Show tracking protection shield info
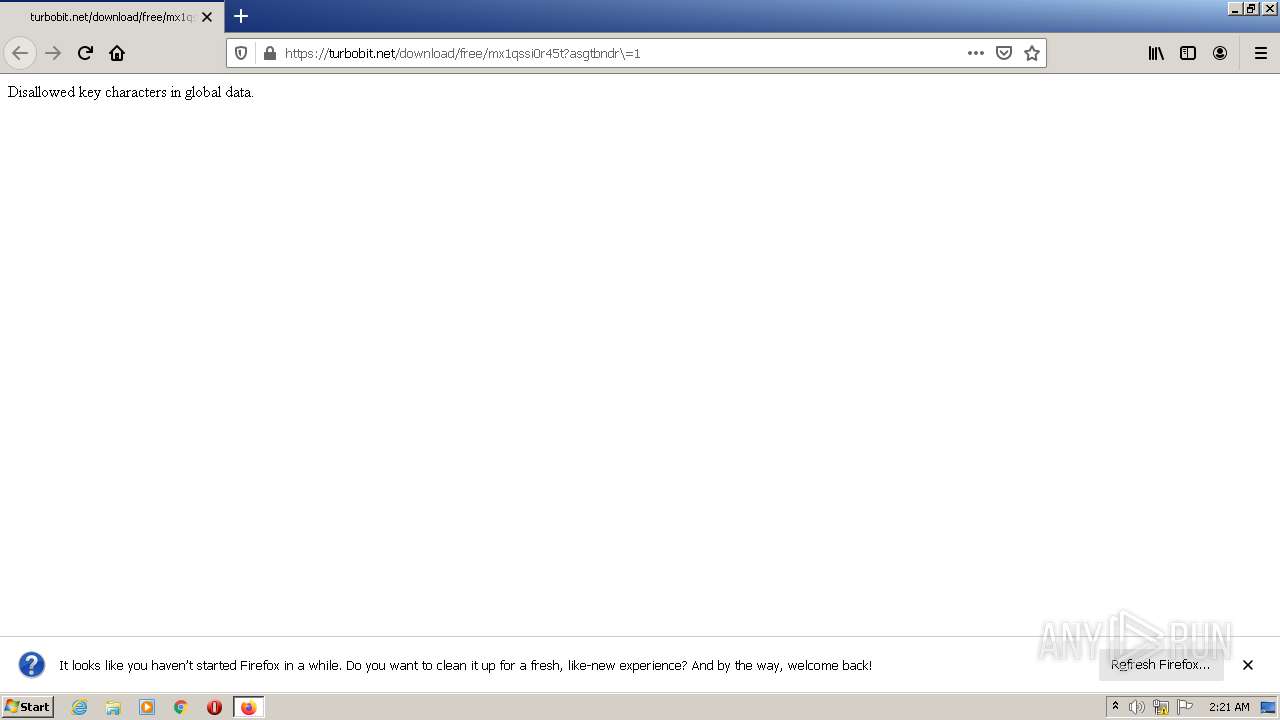Screen dimensions: 1280x720 [x=241, y=53]
